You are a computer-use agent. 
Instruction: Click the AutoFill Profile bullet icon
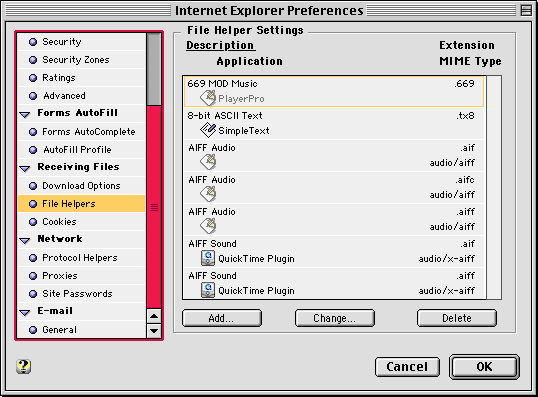pyautogui.click(x=33, y=150)
